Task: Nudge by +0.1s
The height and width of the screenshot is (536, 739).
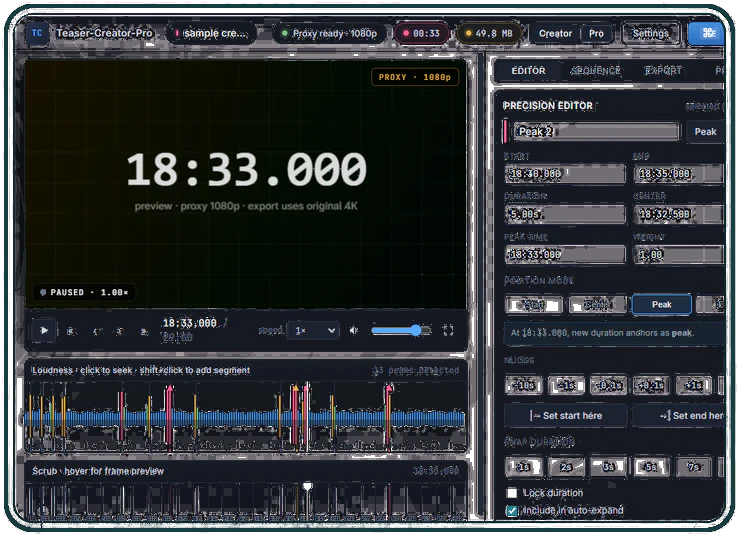Action: point(651,385)
